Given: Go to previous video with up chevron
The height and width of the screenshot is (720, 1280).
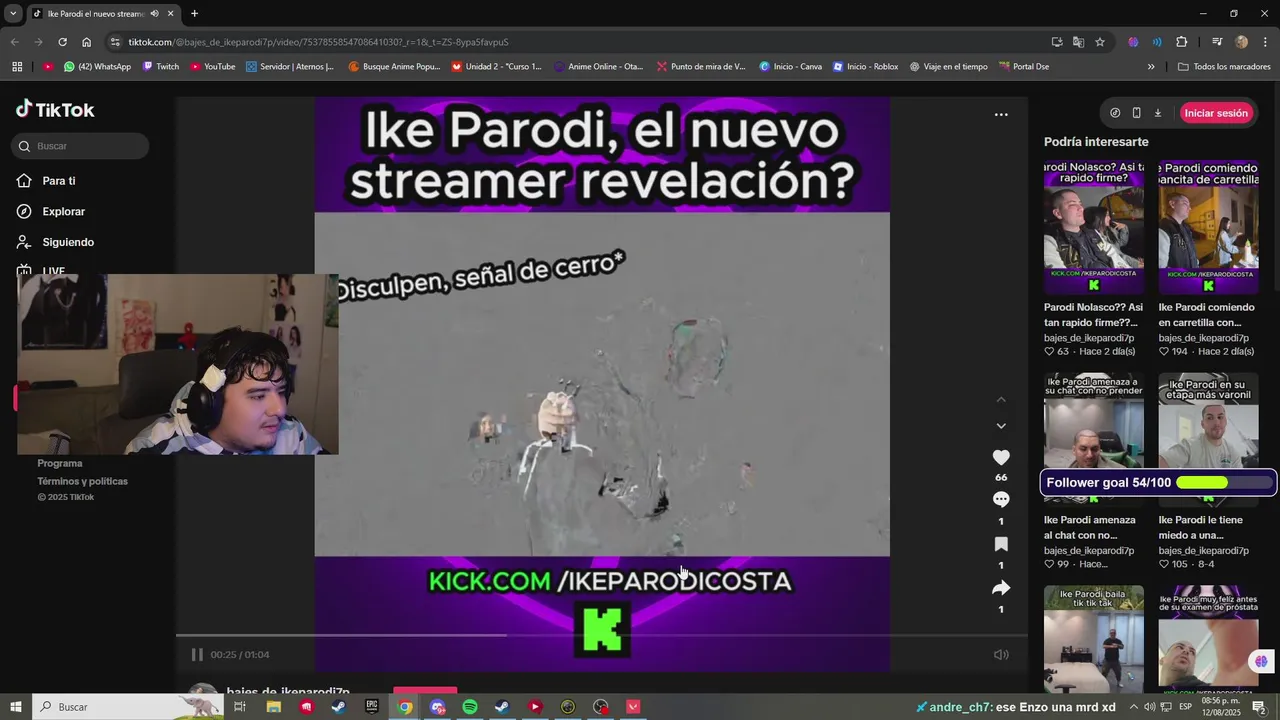Looking at the screenshot, I should 1001,400.
